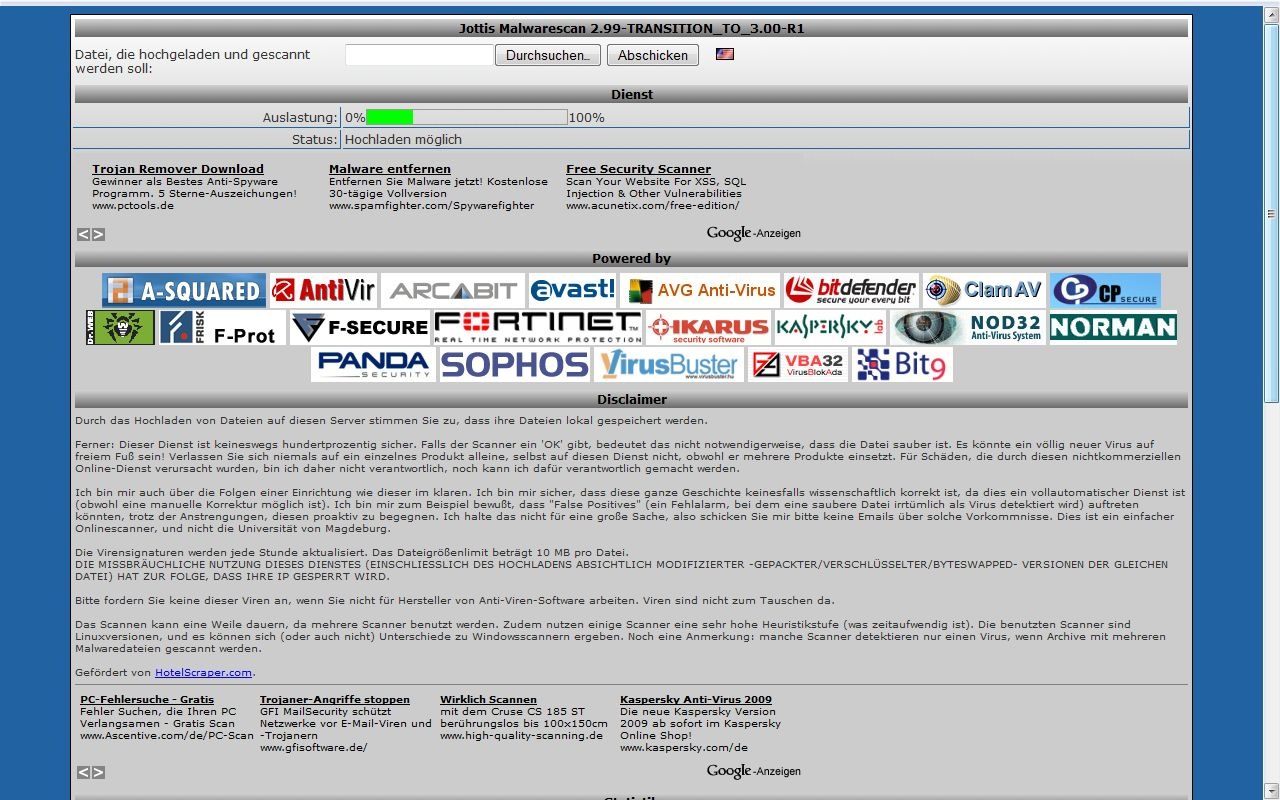Screen dimensions: 1280x800
Task: Open the CP Secure logo
Action: click(1105, 290)
